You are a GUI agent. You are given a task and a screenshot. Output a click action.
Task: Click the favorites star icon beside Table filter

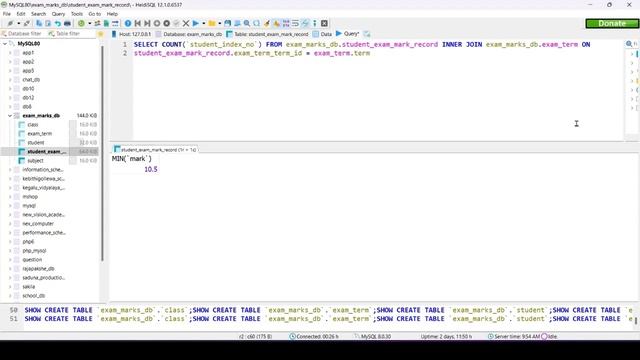point(101,34)
